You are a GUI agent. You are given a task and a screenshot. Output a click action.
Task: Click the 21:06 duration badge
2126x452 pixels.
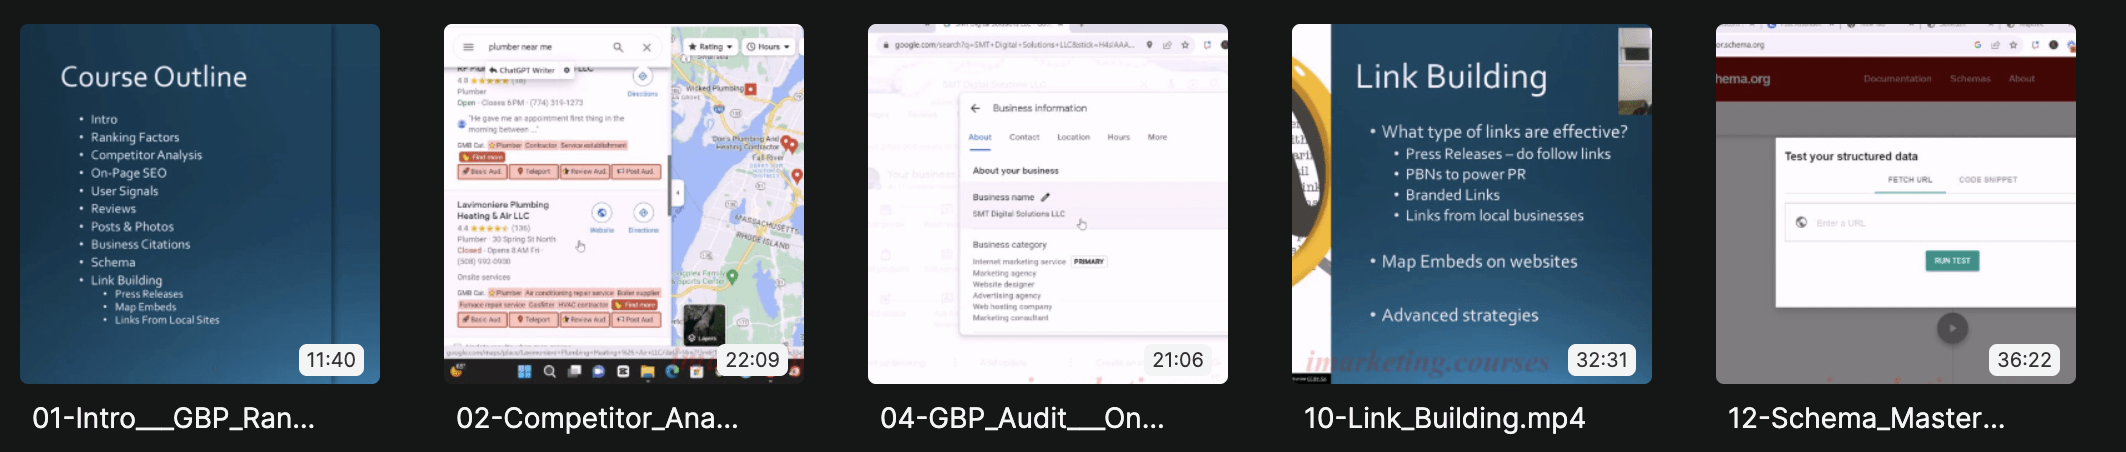click(x=1178, y=360)
